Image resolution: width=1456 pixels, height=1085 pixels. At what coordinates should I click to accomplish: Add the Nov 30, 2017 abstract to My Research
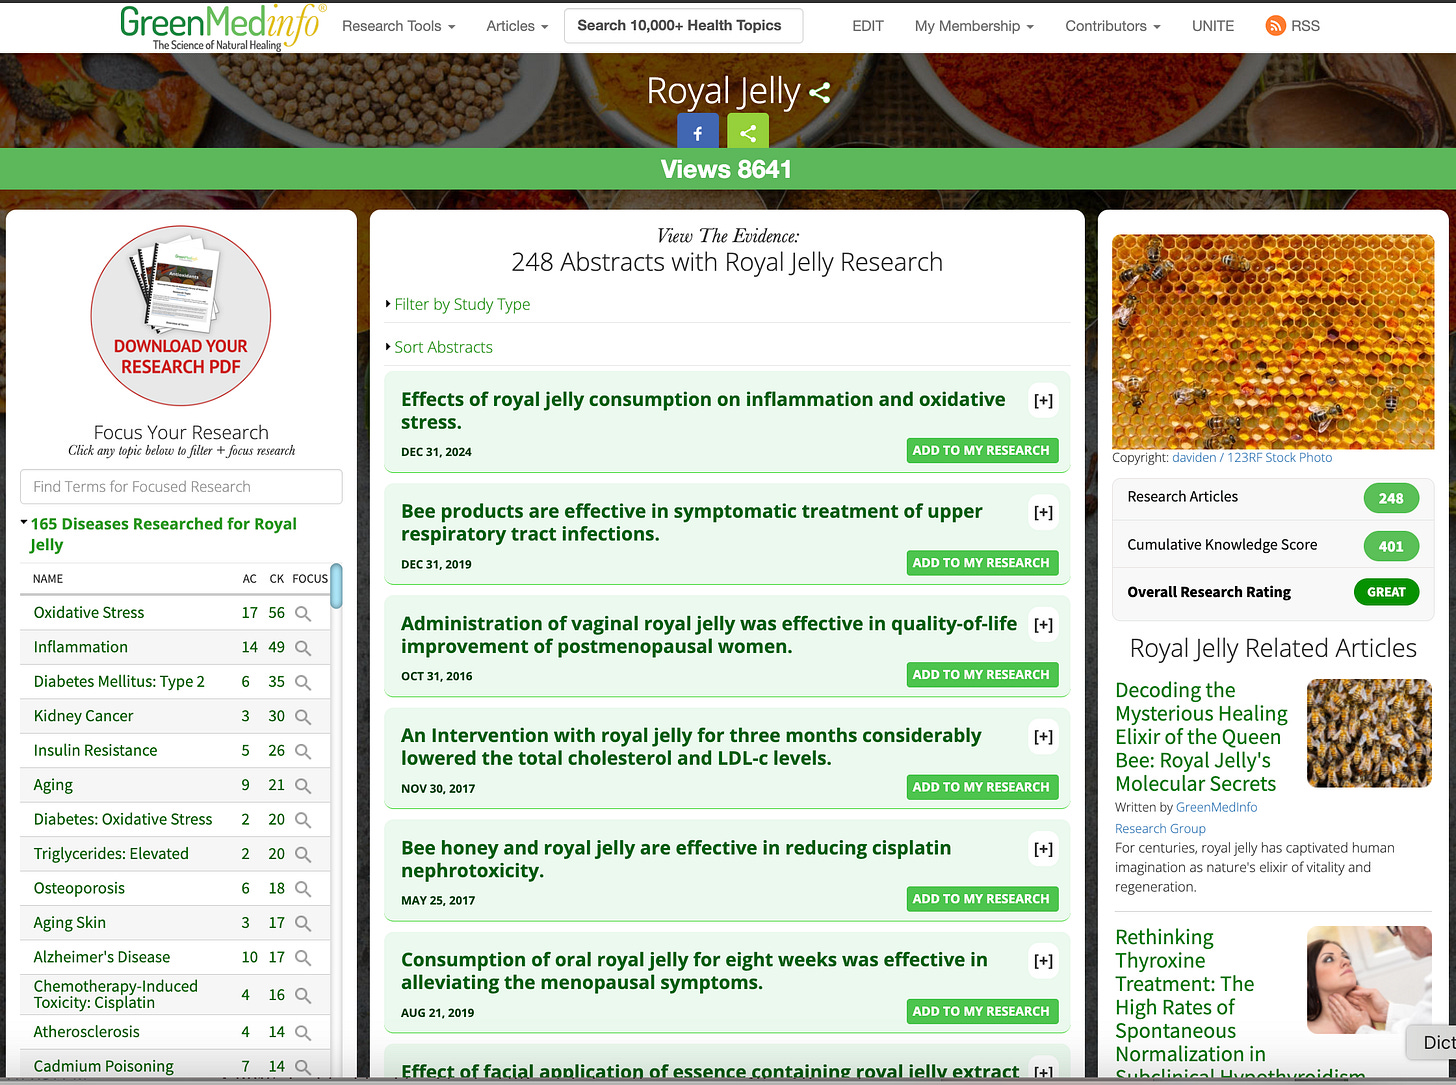982,787
